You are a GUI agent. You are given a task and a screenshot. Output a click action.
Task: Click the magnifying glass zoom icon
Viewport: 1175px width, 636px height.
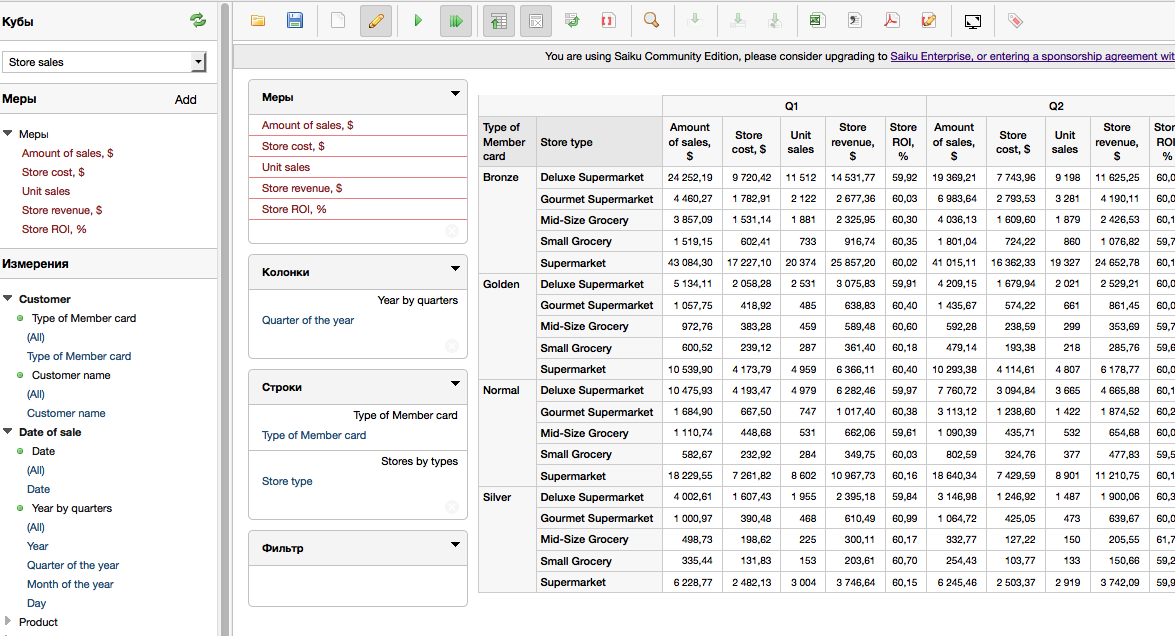(x=651, y=21)
